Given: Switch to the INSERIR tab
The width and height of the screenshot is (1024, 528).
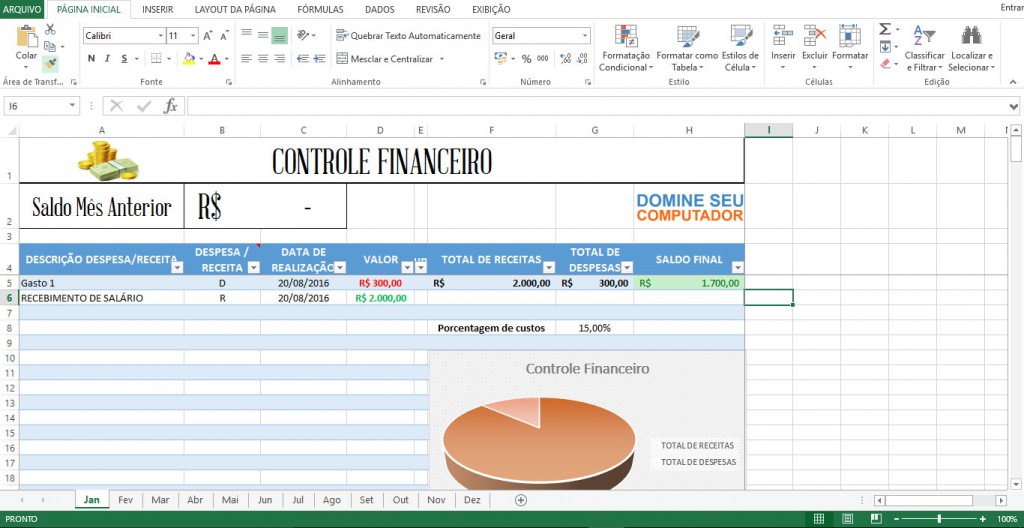Looking at the screenshot, I should click(157, 10).
